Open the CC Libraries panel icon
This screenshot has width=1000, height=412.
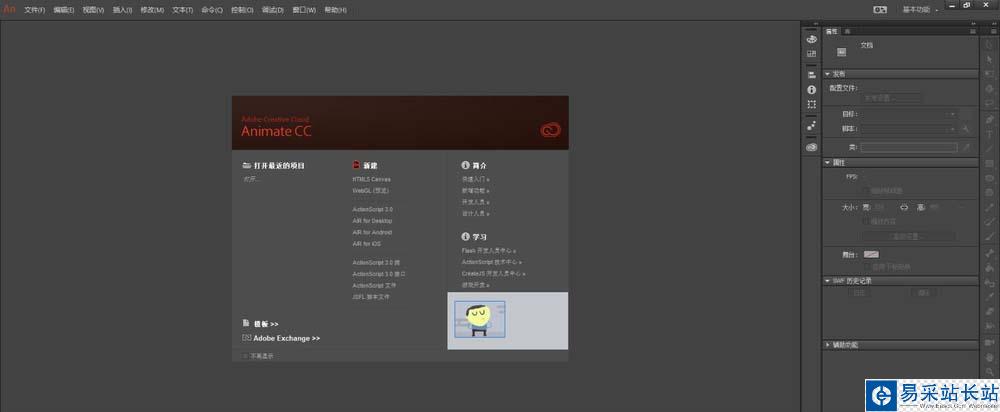pos(811,147)
